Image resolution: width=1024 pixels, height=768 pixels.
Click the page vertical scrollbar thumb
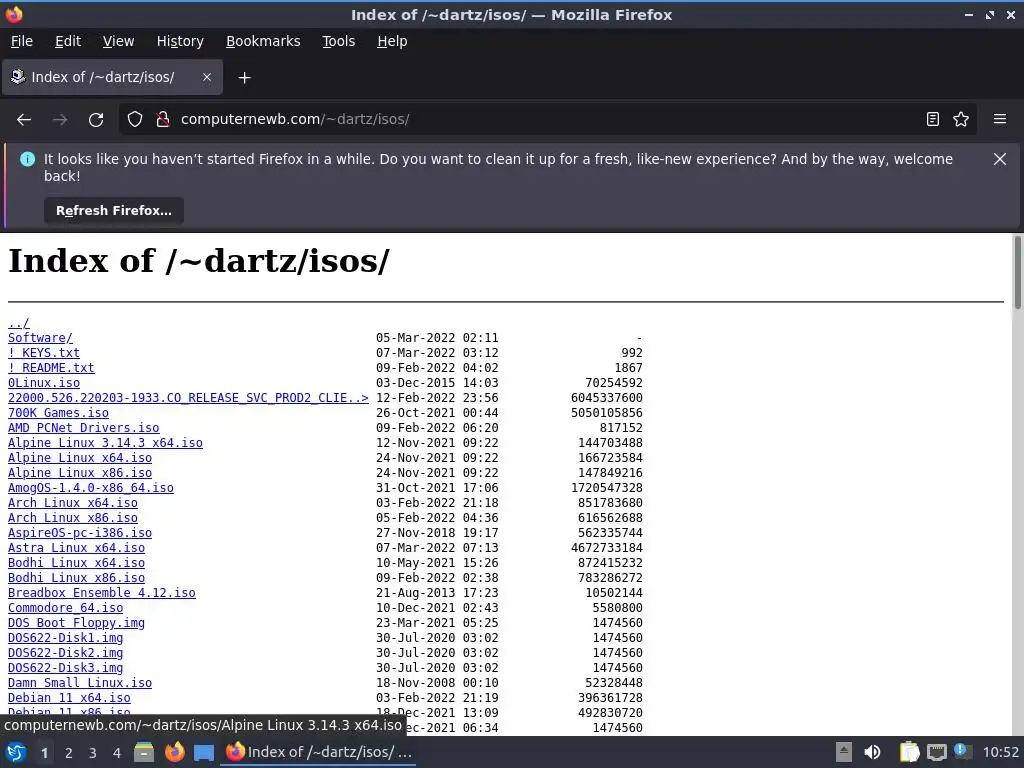coord(1017,272)
